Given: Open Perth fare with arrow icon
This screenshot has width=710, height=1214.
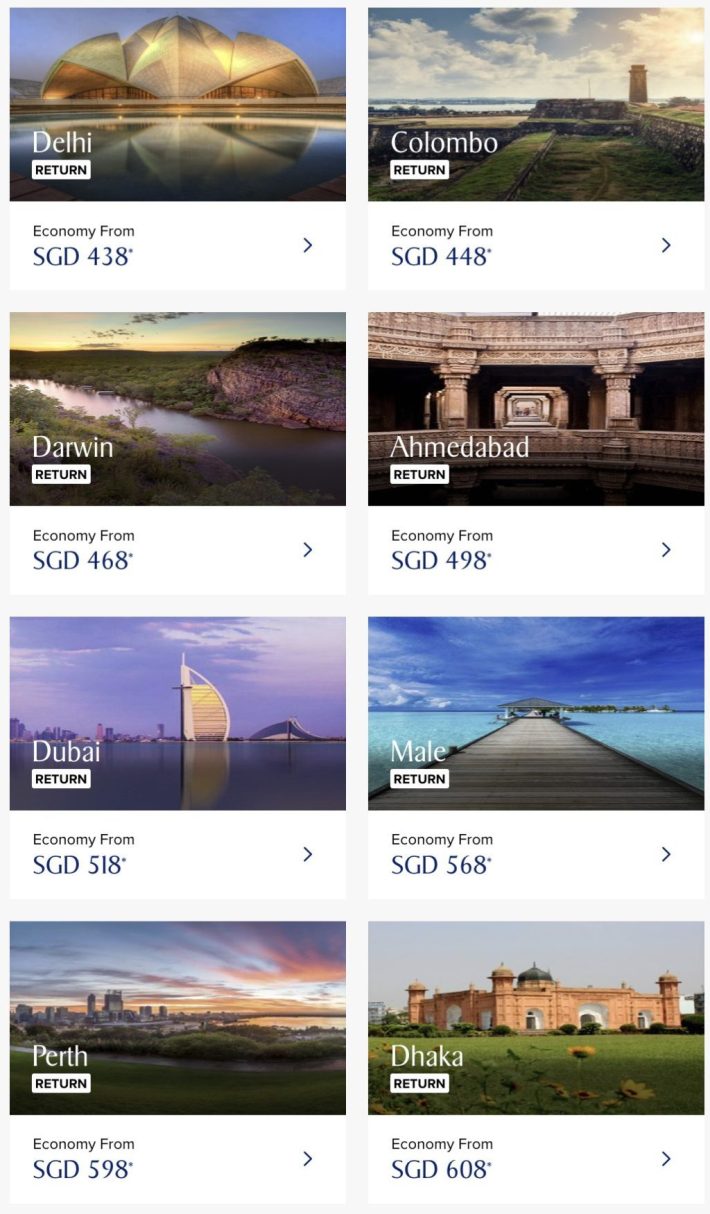Looking at the screenshot, I should pyautogui.click(x=308, y=1158).
